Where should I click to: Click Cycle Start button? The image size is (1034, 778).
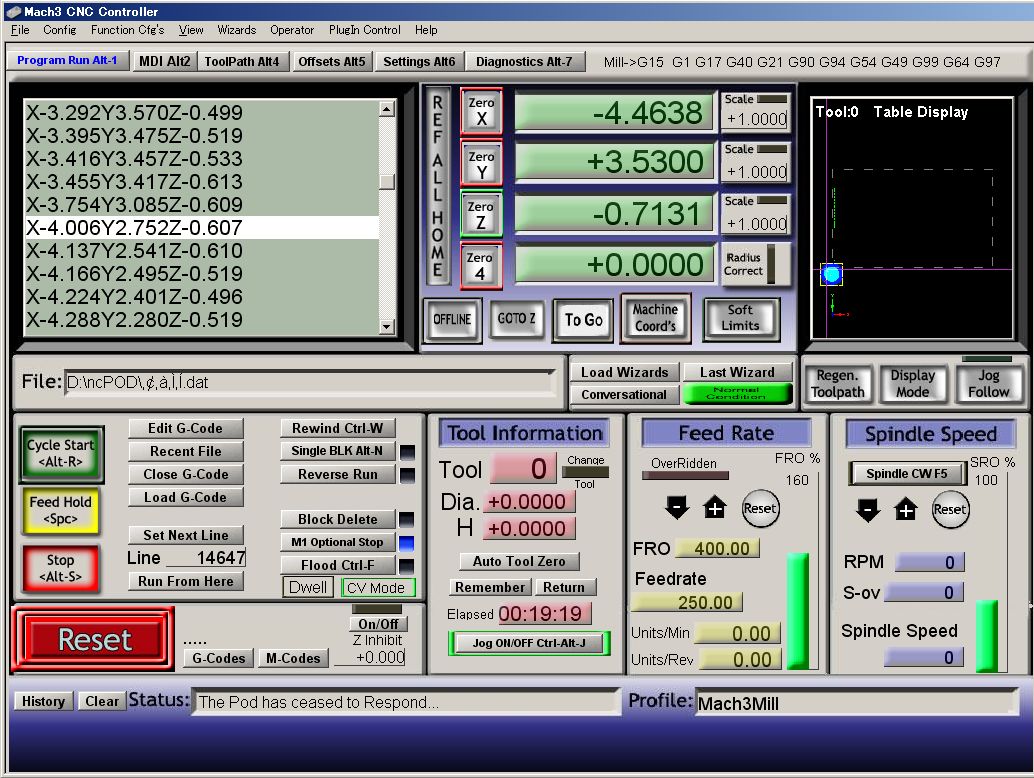(61, 453)
